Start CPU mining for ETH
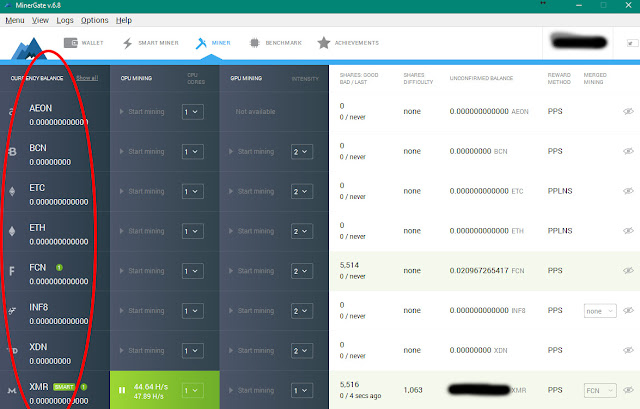The height and width of the screenshot is (409, 640). [142, 231]
